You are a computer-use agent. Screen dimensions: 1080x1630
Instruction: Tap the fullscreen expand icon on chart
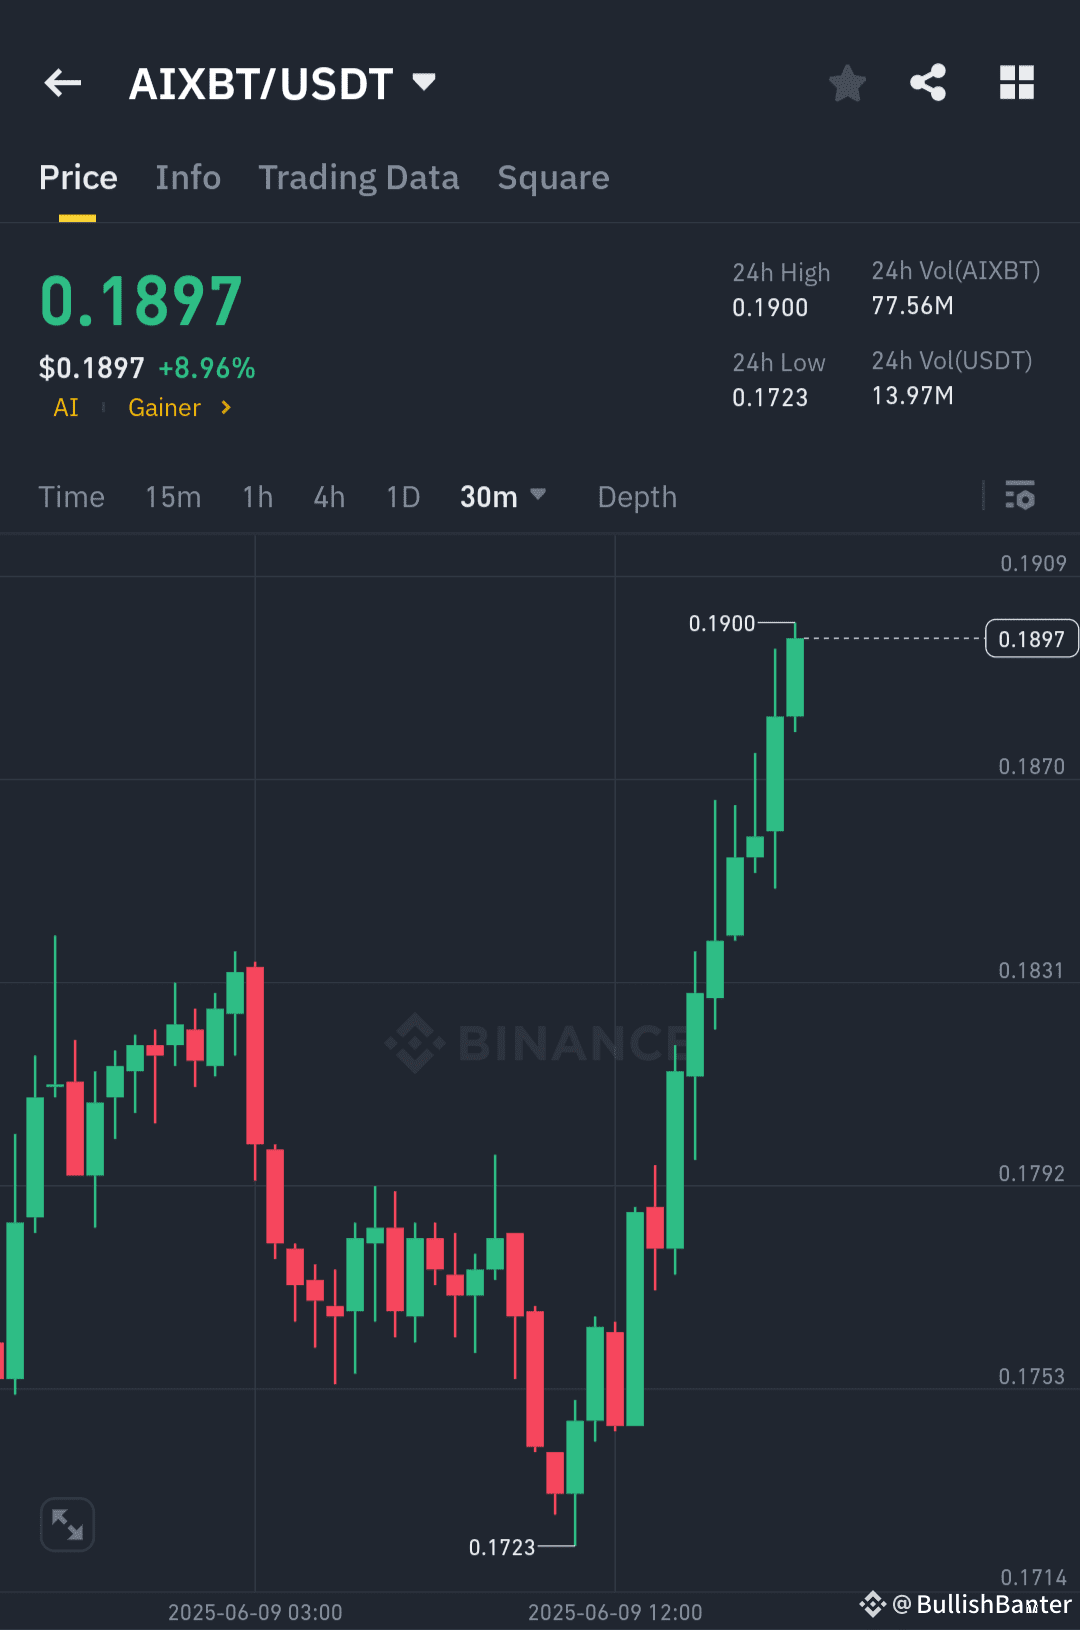pyautogui.click(x=66, y=1523)
